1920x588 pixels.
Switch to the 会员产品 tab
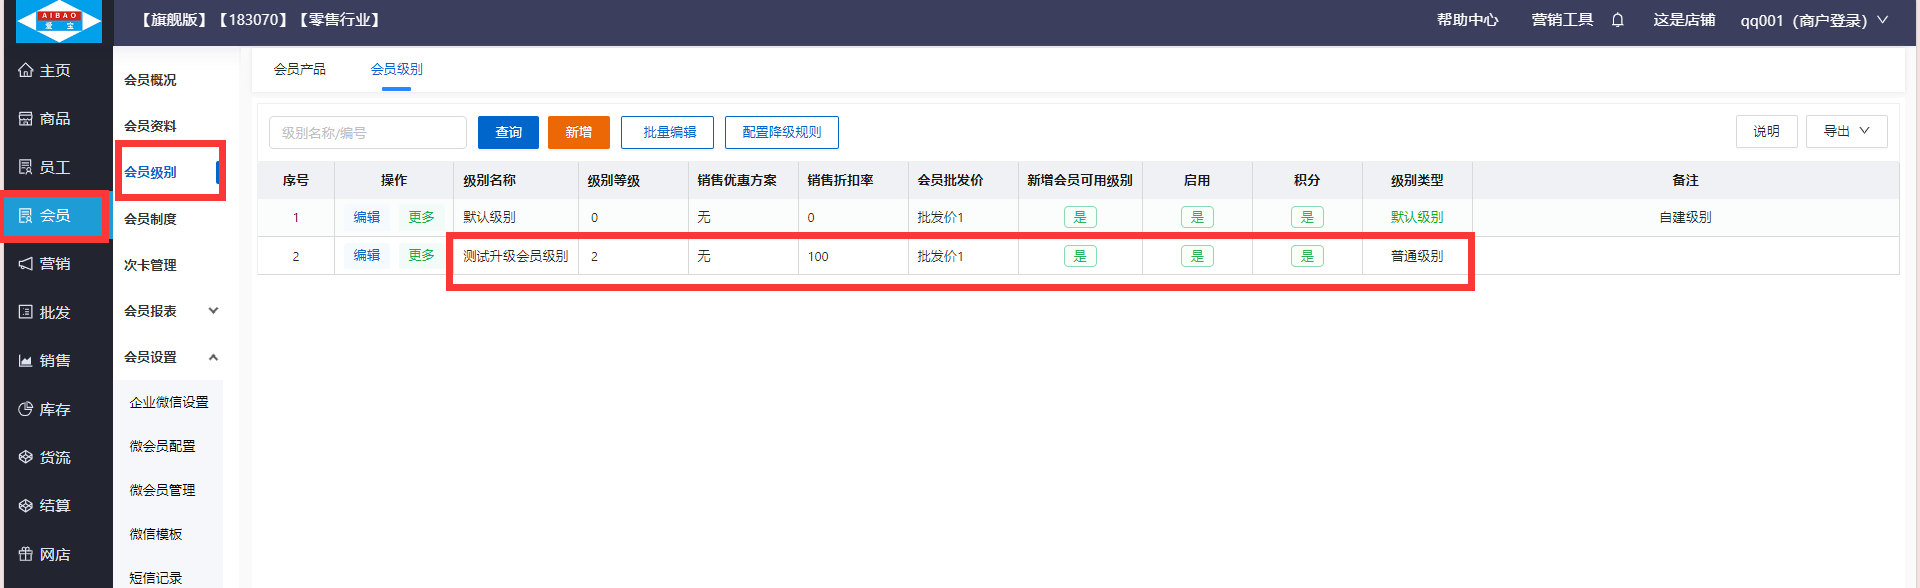(300, 69)
